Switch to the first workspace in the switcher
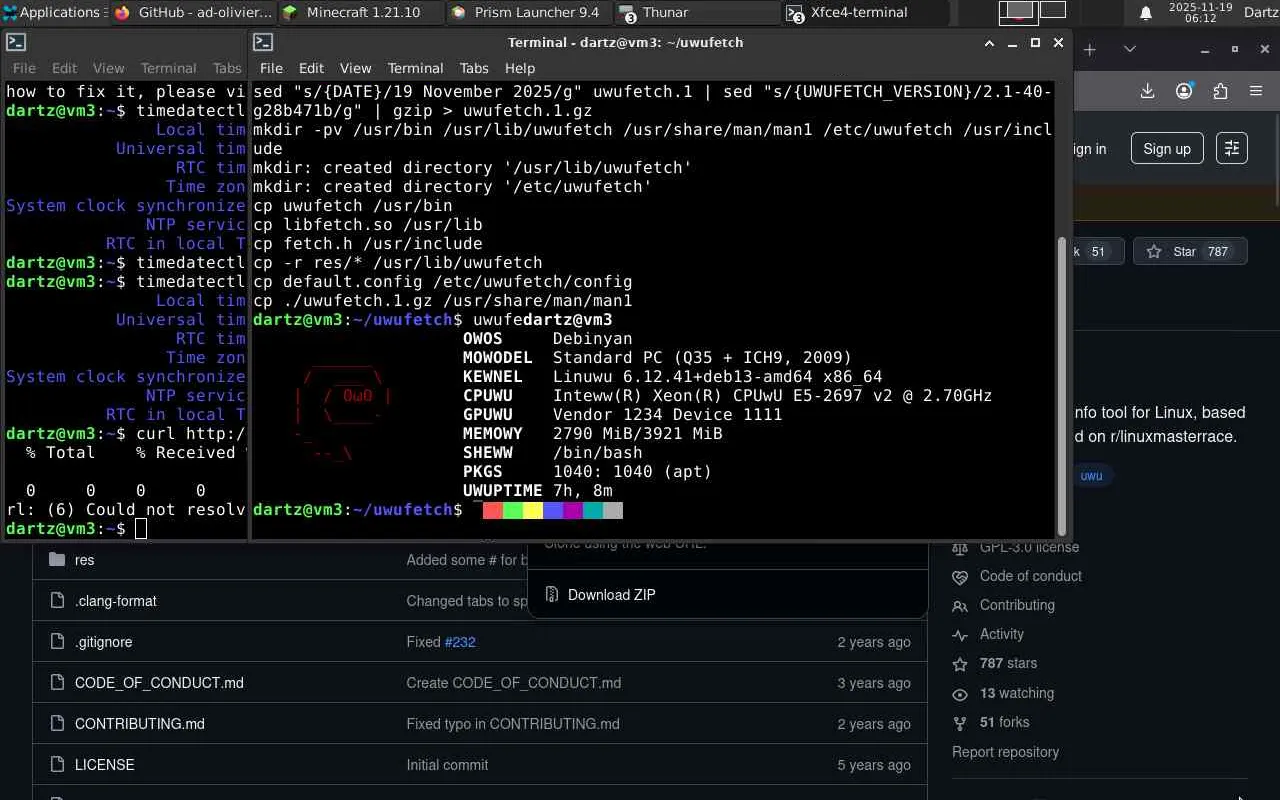Image resolution: width=1280 pixels, height=800 pixels. [1019, 11]
